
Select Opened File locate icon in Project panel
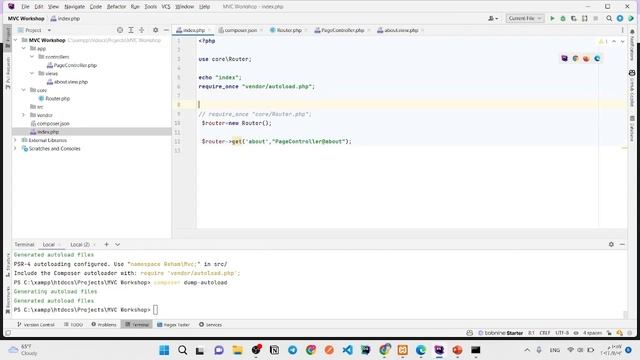(x=120, y=30)
